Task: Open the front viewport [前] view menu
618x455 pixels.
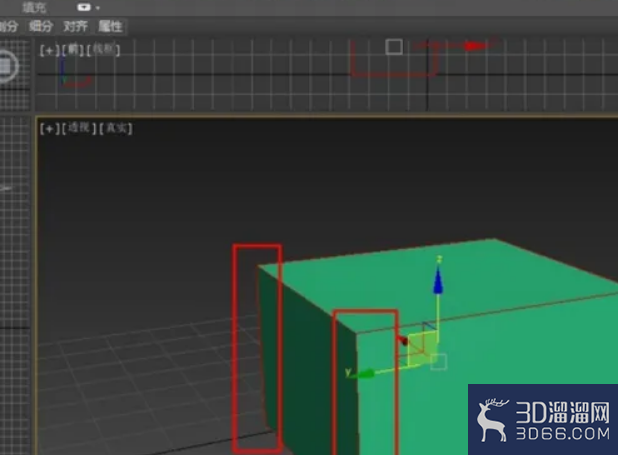Action: click(73, 50)
